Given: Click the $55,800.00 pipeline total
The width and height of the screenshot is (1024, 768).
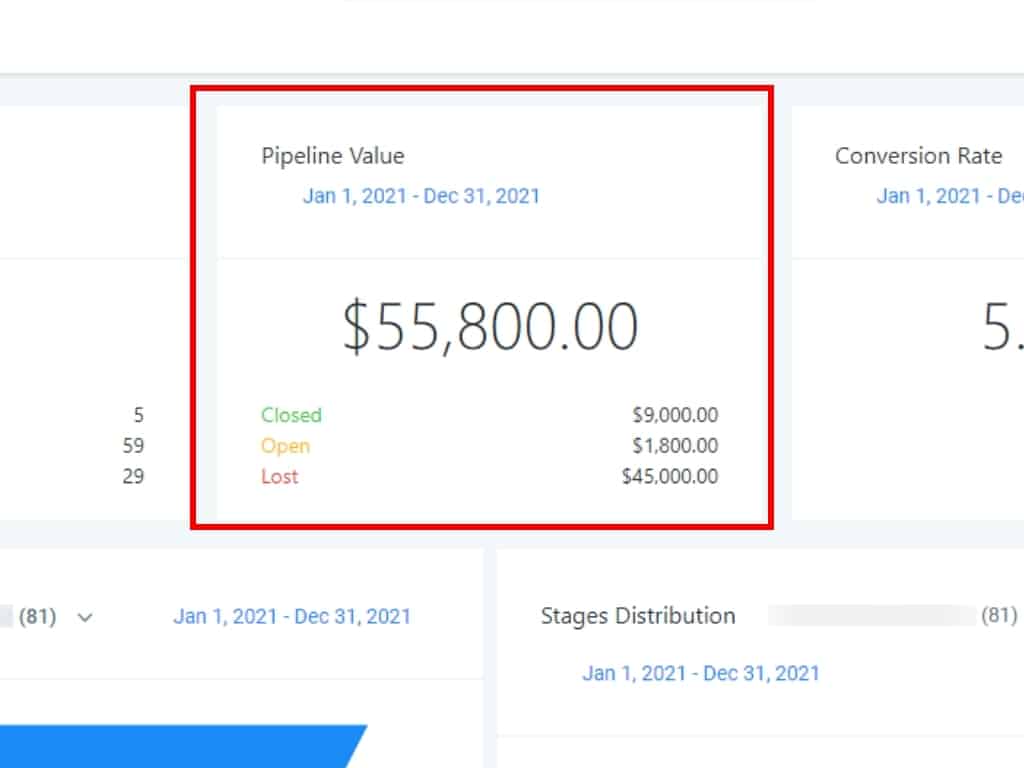Looking at the screenshot, I should point(490,327).
